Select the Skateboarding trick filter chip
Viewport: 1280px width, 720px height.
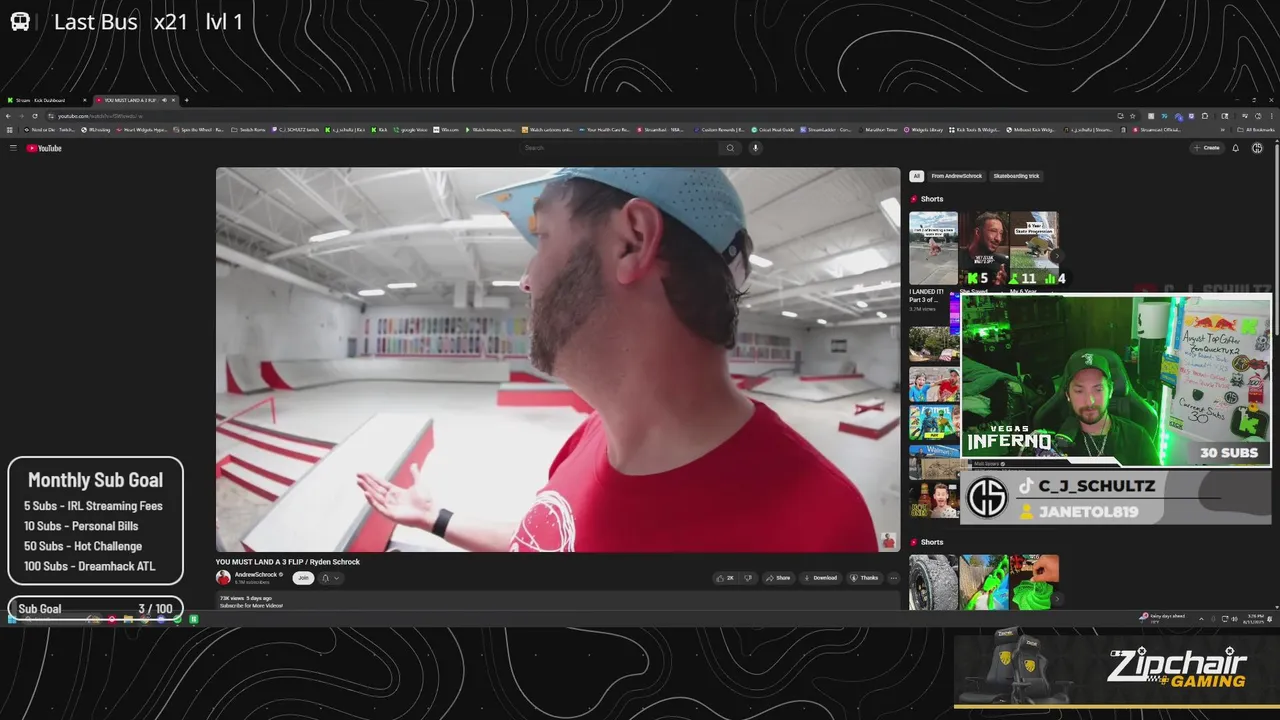coord(1016,176)
